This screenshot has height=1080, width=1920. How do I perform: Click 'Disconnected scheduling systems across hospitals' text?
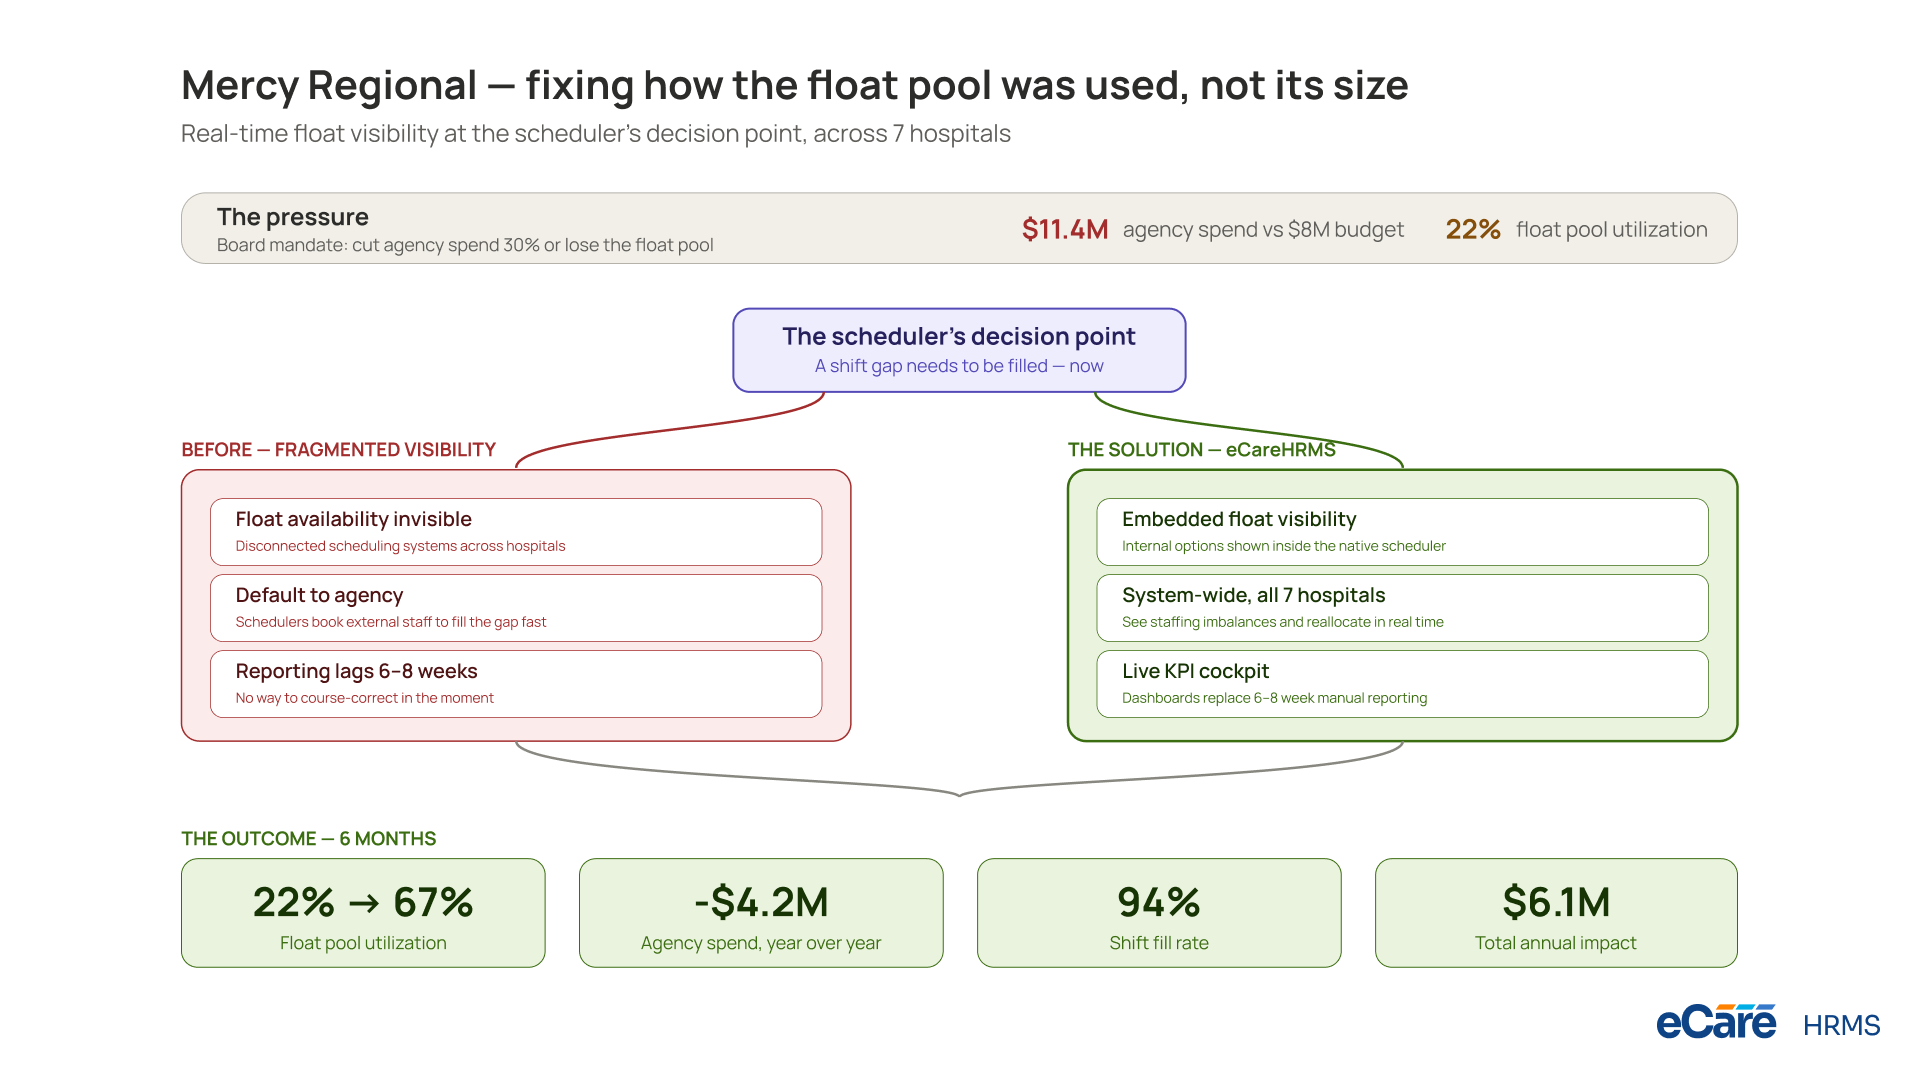tap(400, 546)
